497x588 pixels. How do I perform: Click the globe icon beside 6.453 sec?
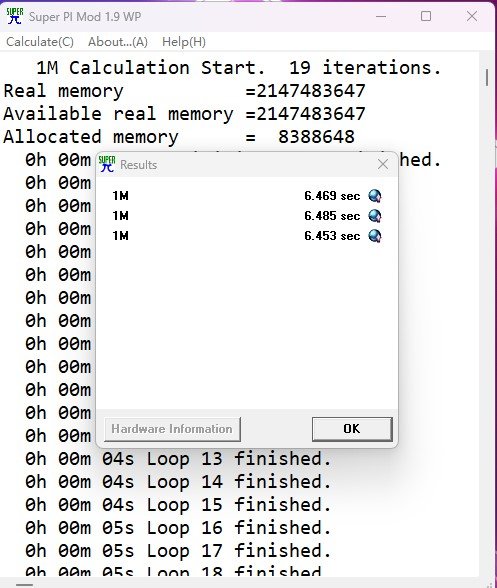[x=375, y=236]
